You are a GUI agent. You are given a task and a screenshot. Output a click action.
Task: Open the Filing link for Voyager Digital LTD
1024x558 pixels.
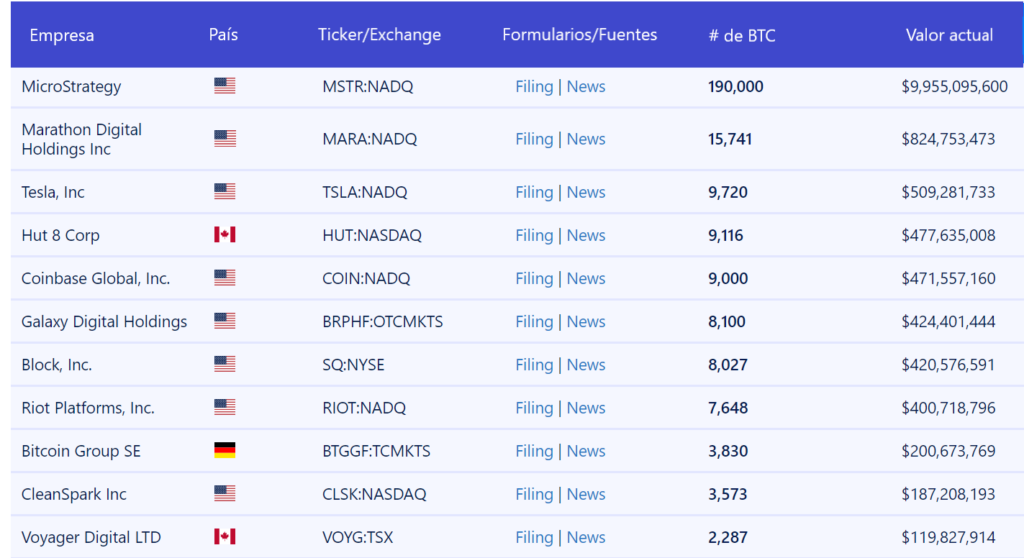pyautogui.click(x=534, y=538)
